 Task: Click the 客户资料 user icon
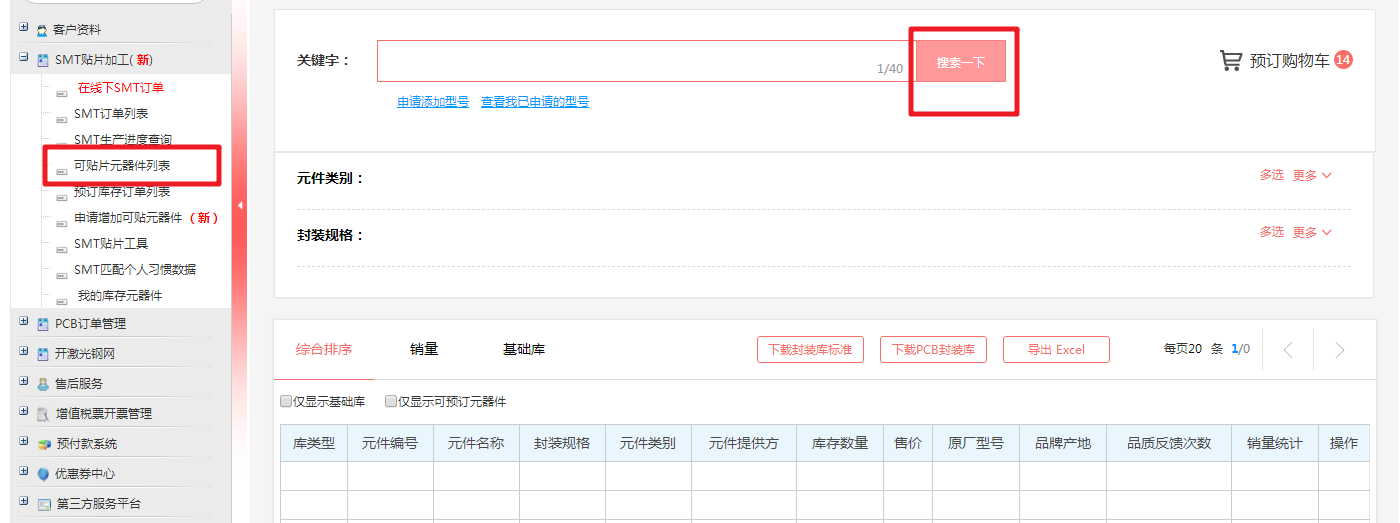point(42,31)
